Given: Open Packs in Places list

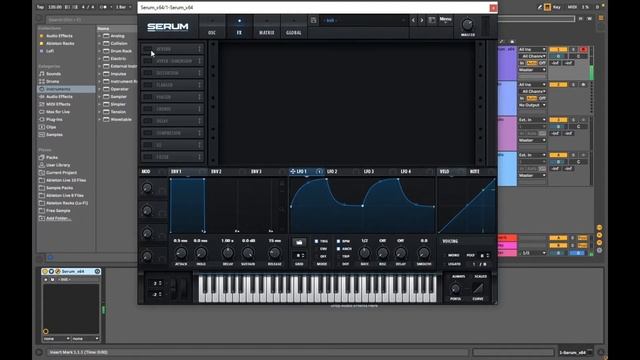Looking at the screenshot, I should pyautogui.click(x=52, y=158).
